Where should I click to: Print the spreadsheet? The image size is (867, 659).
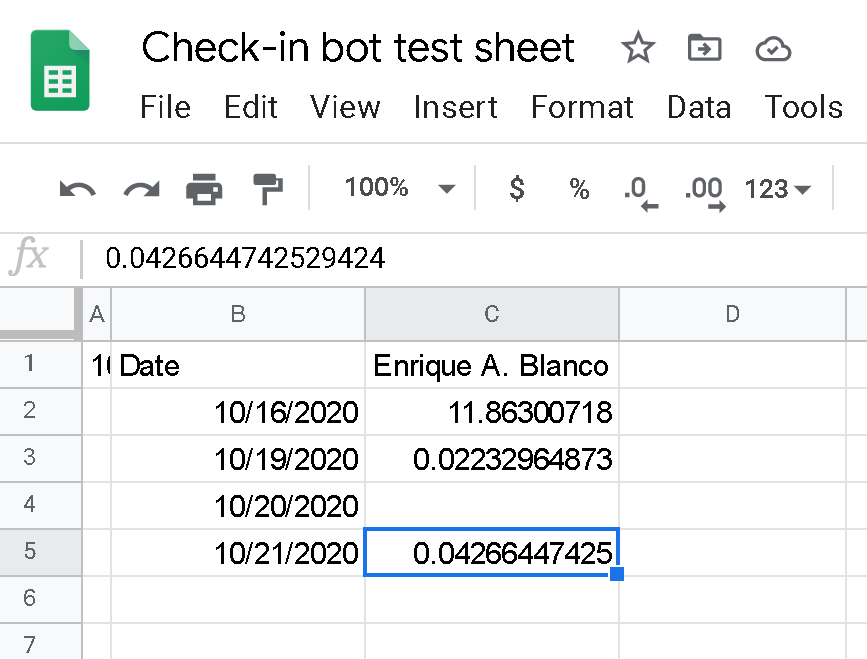tap(205, 189)
